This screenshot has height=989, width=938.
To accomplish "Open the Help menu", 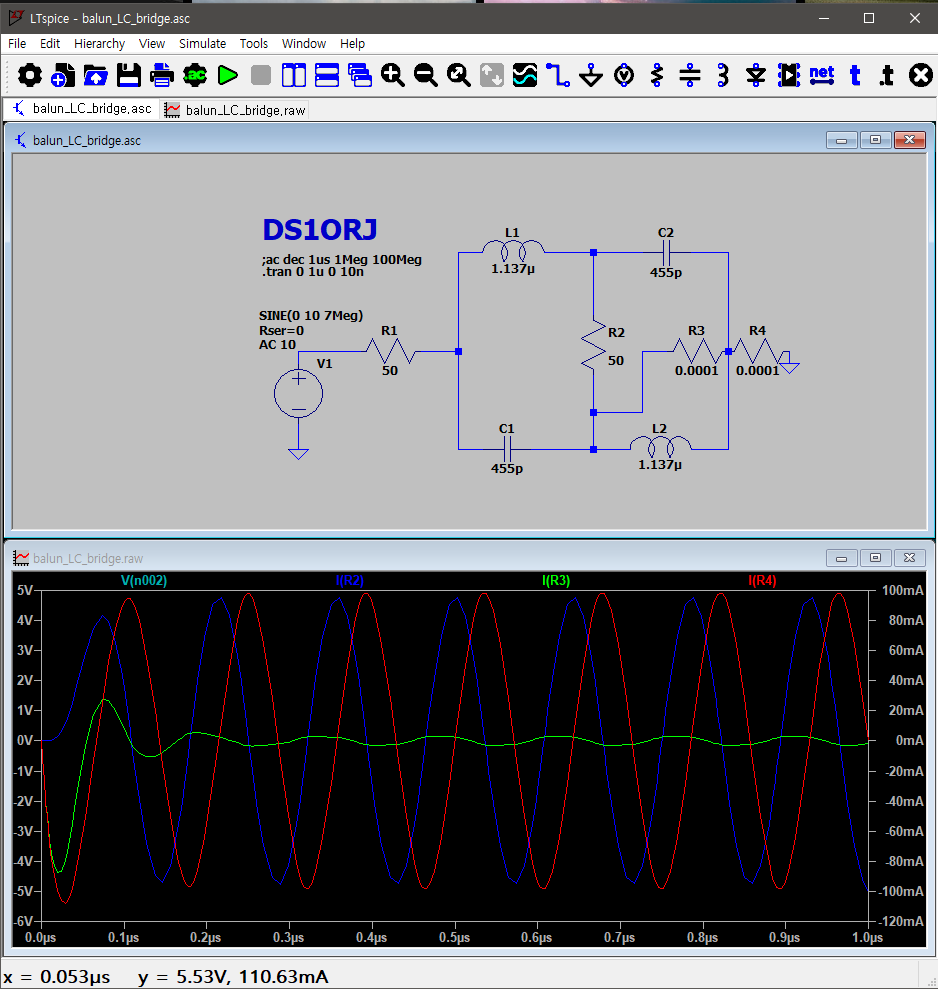I will pos(353,44).
